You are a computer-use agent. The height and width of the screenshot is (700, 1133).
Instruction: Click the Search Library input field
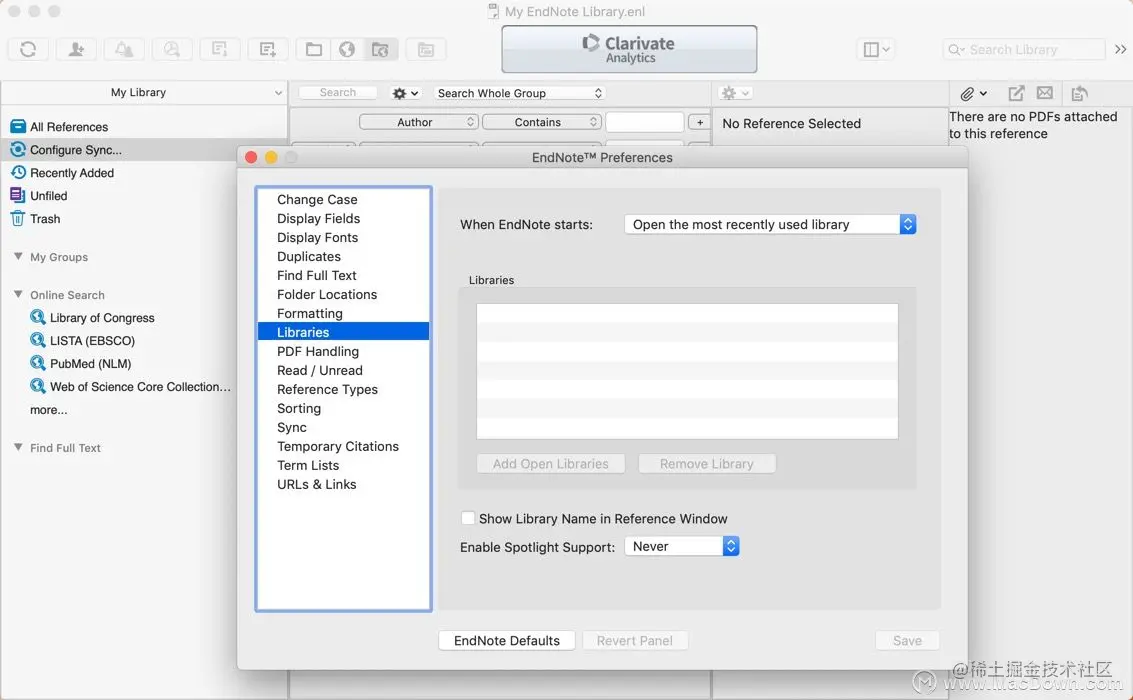click(1024, 49)
